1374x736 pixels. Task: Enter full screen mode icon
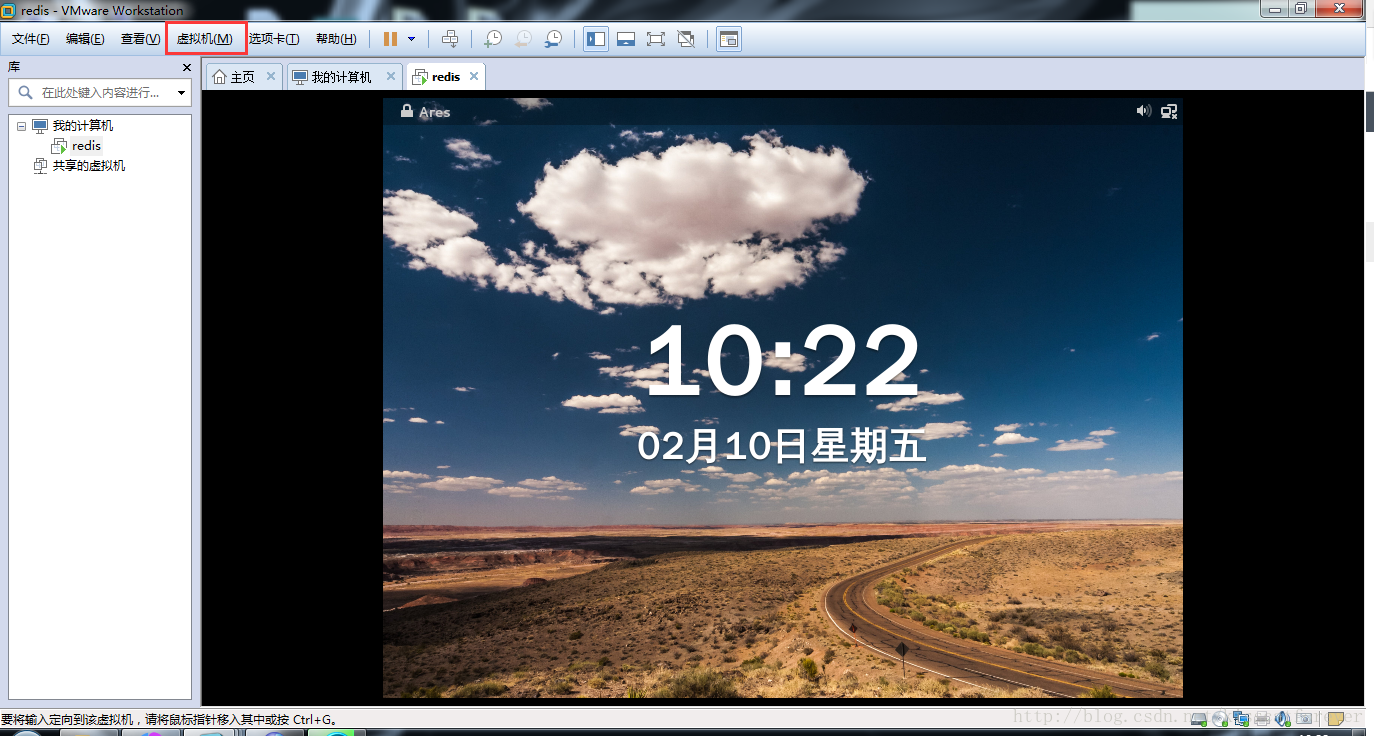pos(656,39)
